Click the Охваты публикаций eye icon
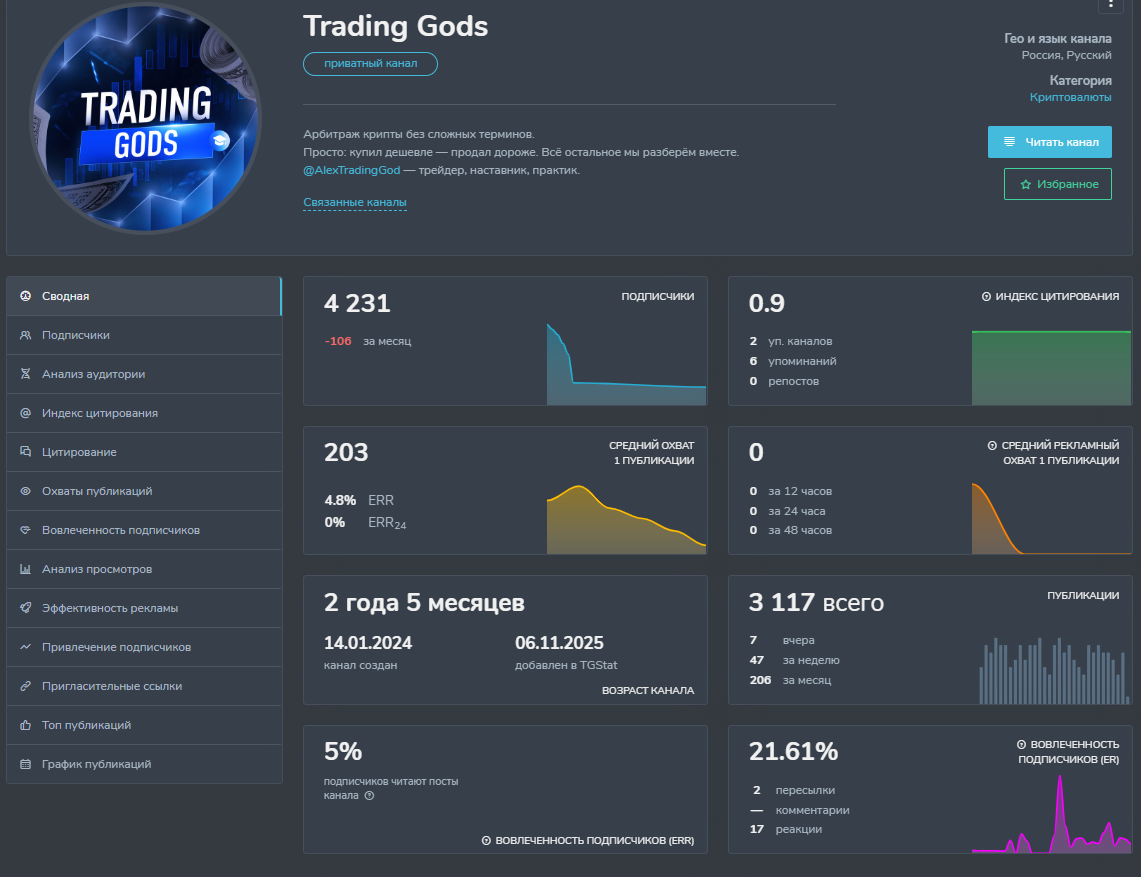This screenshot has width=1141, height=877. (x=25, y=491)
